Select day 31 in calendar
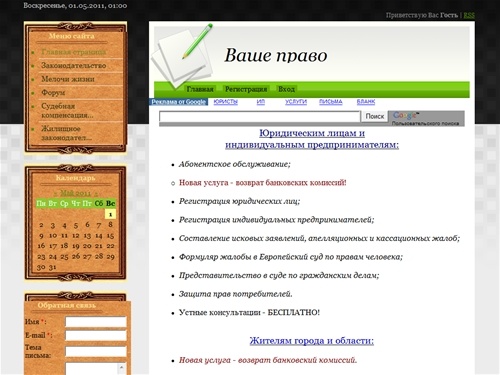500x375 pixels. tap(53, 267)
